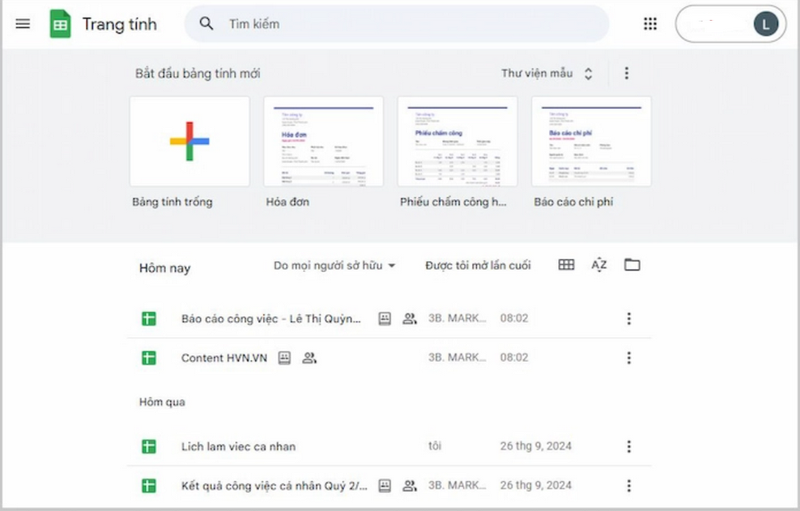Click owner 'tôi' in Lich lam viec row
Screen dimensions: 800x511
tap(435, 446)
